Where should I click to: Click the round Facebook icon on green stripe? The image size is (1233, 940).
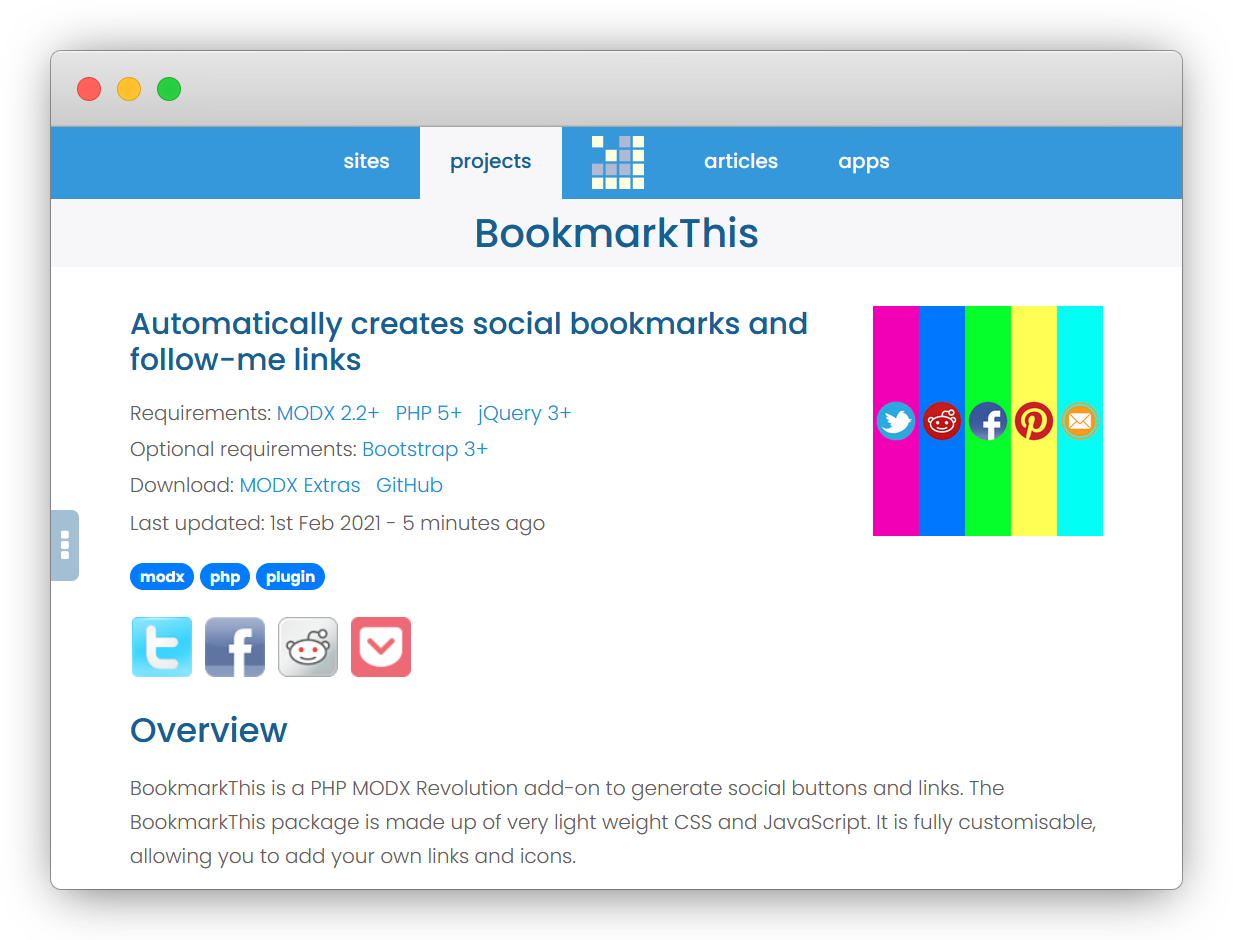point(988,421)
